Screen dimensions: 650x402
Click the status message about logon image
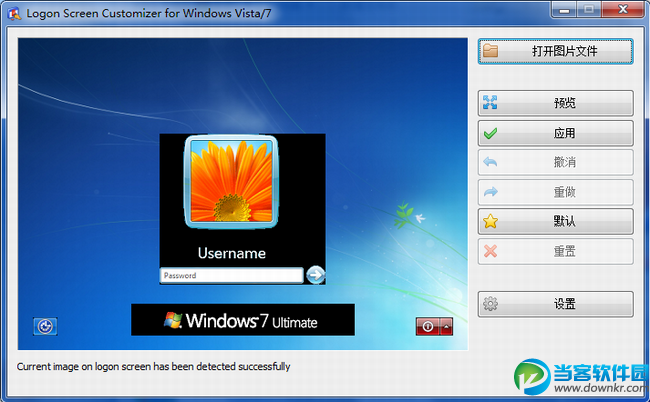click(153, 366)
